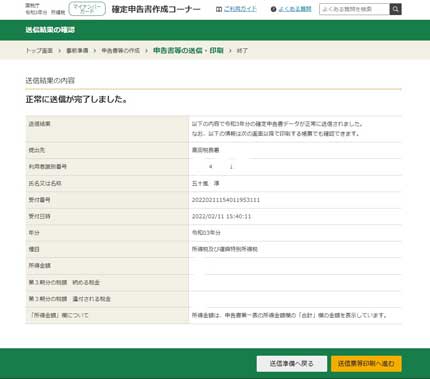The width and height of the screenshot is (430, 379).
Task: Click the 送信準備へ戻る button
Action: (292, 363)
